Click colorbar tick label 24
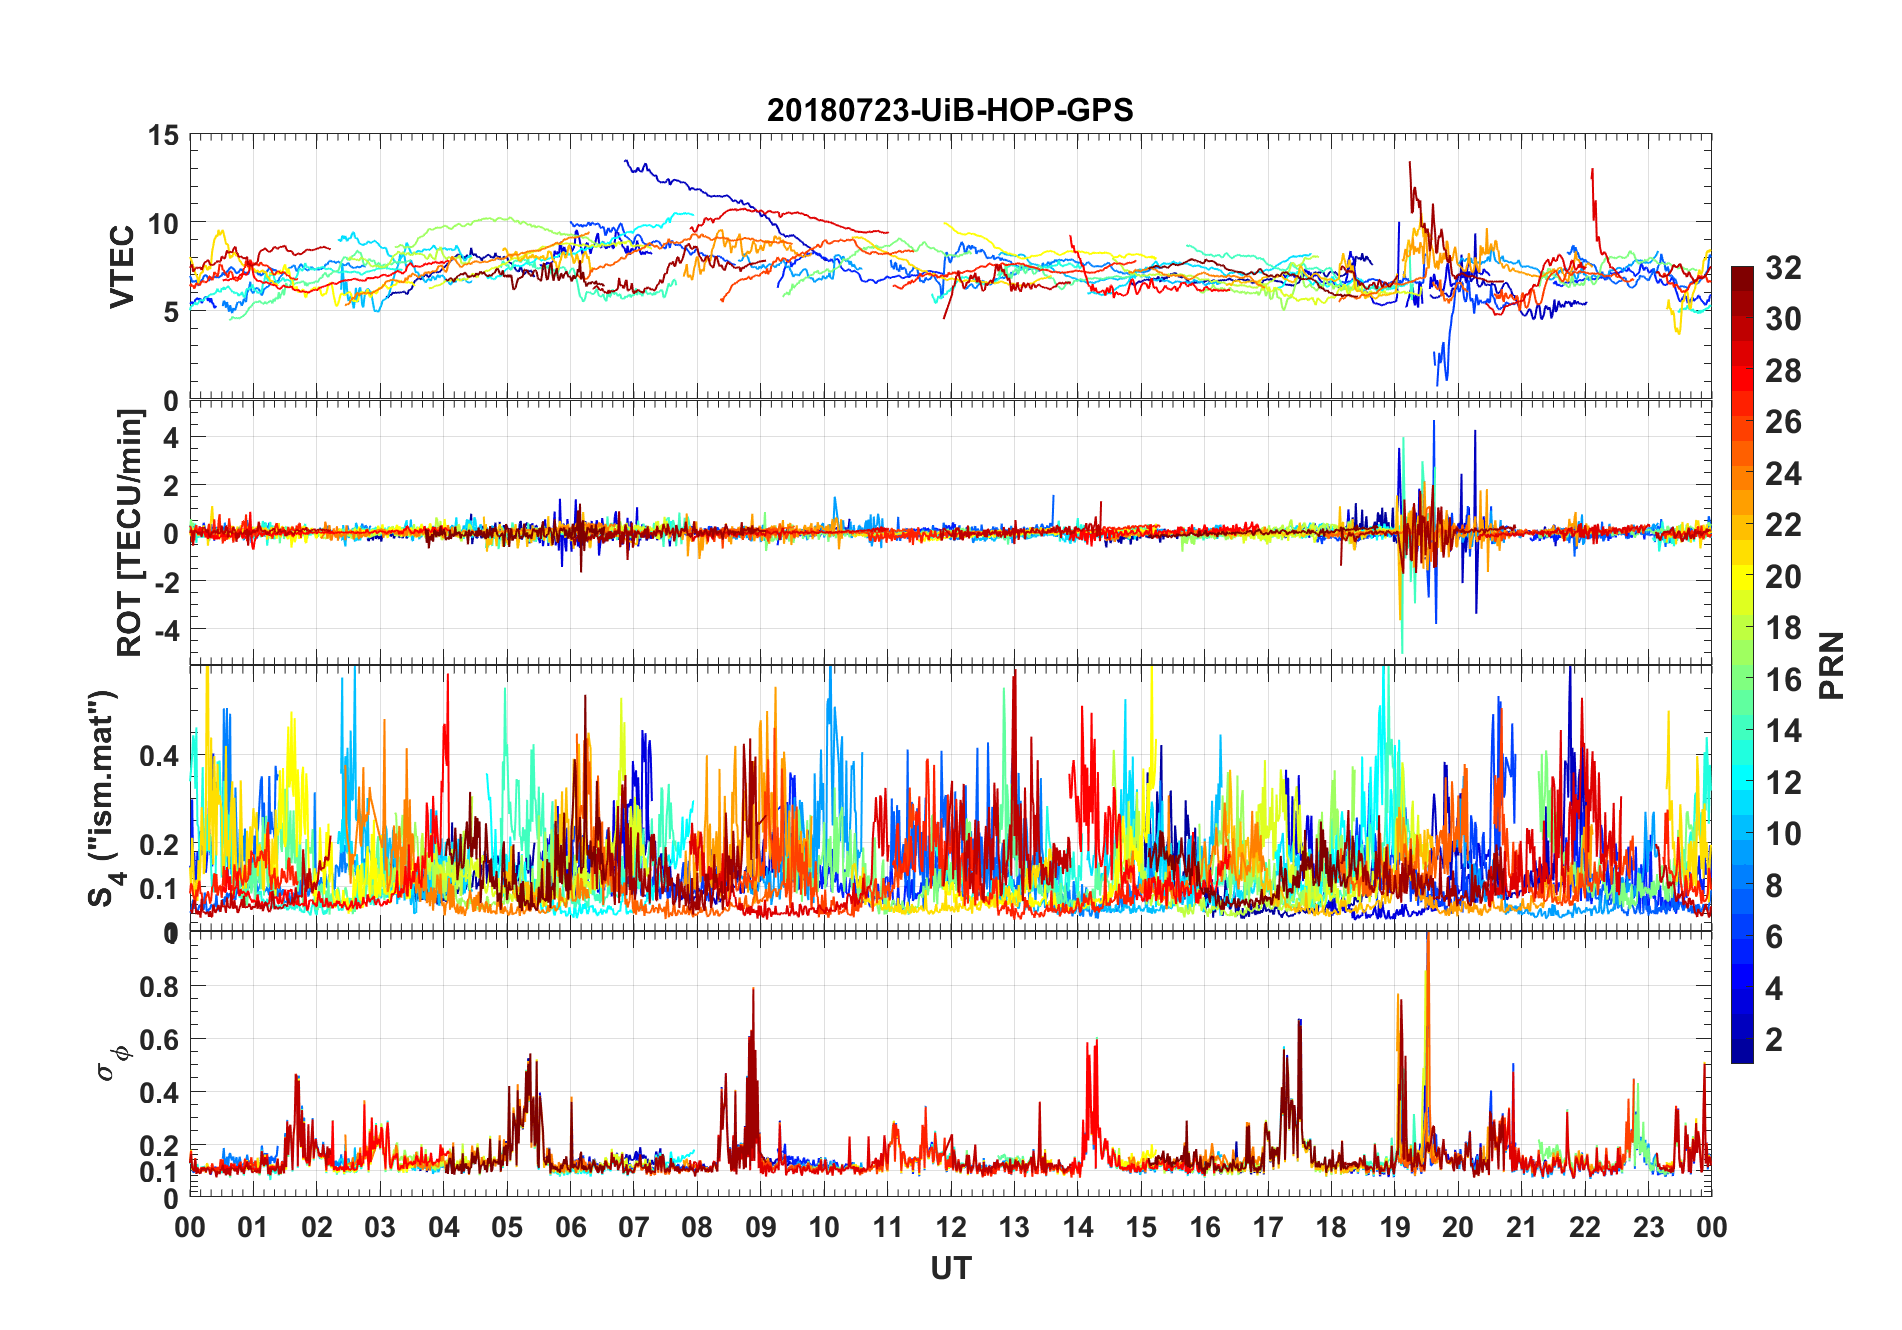 point(1783,473)
